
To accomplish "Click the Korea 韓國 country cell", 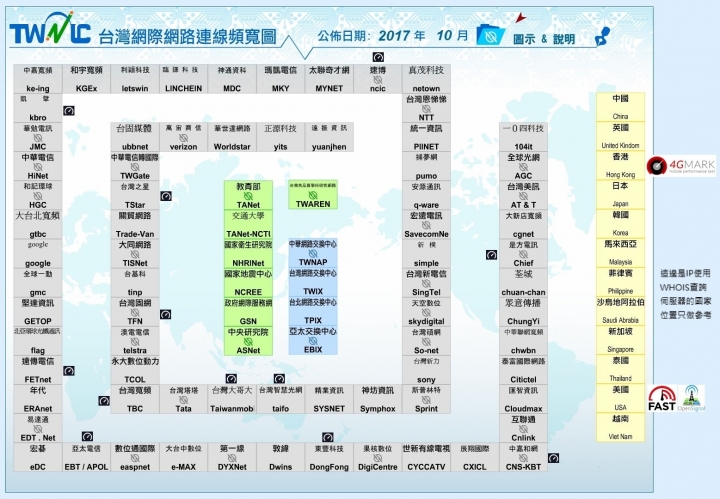I will [x=620, y=224].
